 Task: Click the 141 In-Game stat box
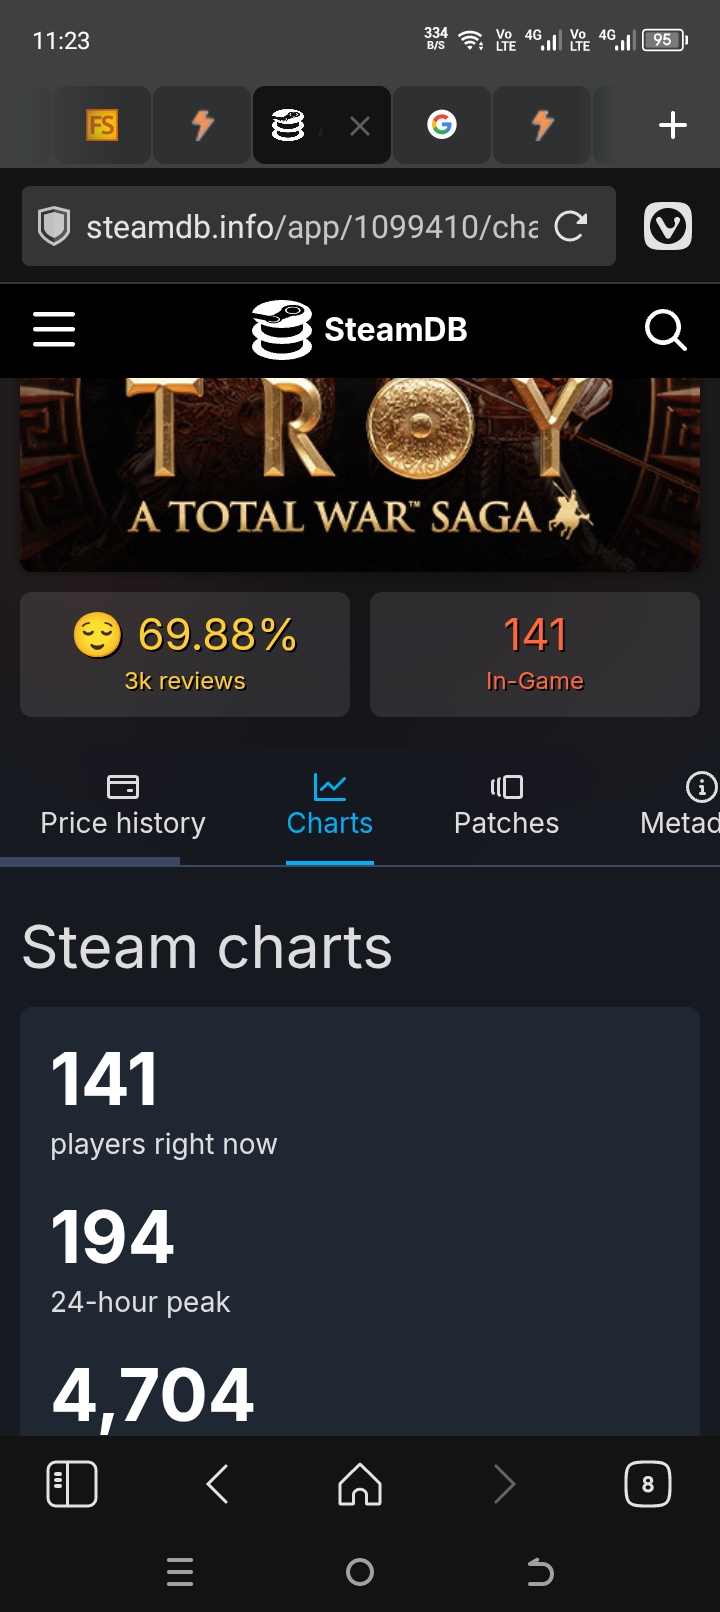pyautogui.click(x=534, y=654)
